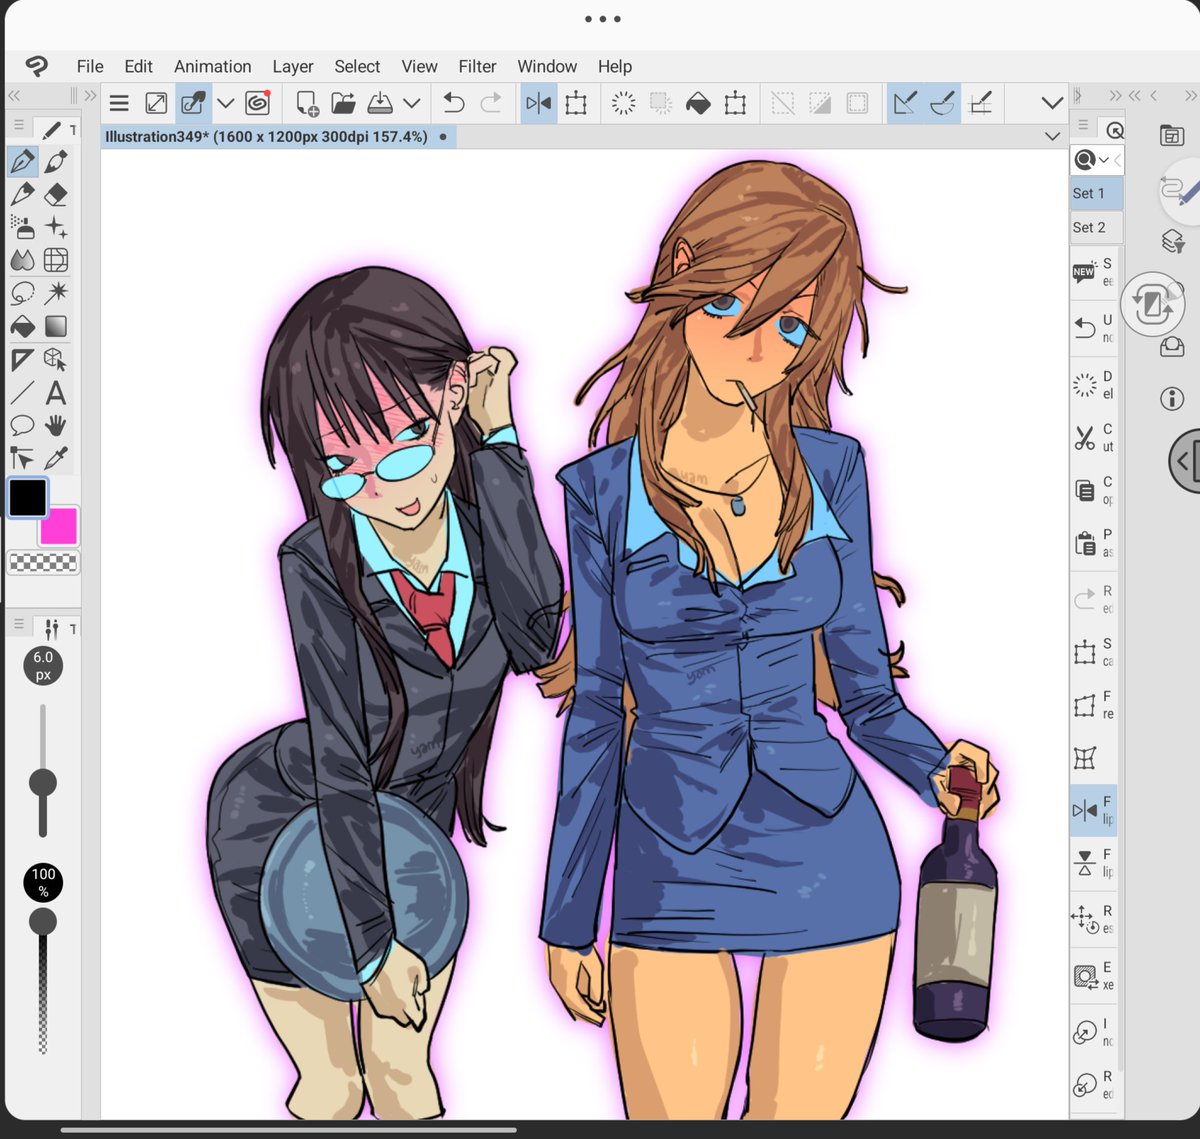Select the Lasso selection tool
The height and width of the screenshot is (1139, 1200).
[x=23, y=293]
